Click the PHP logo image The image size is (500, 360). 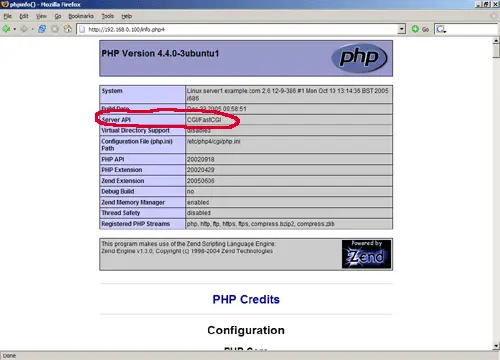click(359, 58)
